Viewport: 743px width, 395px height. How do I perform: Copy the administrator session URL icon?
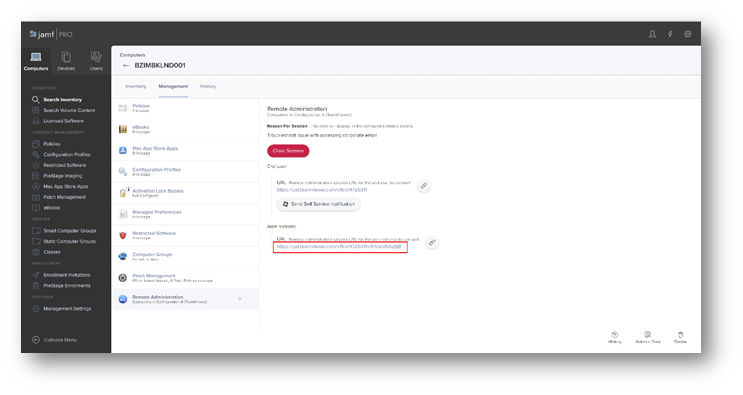432,242
